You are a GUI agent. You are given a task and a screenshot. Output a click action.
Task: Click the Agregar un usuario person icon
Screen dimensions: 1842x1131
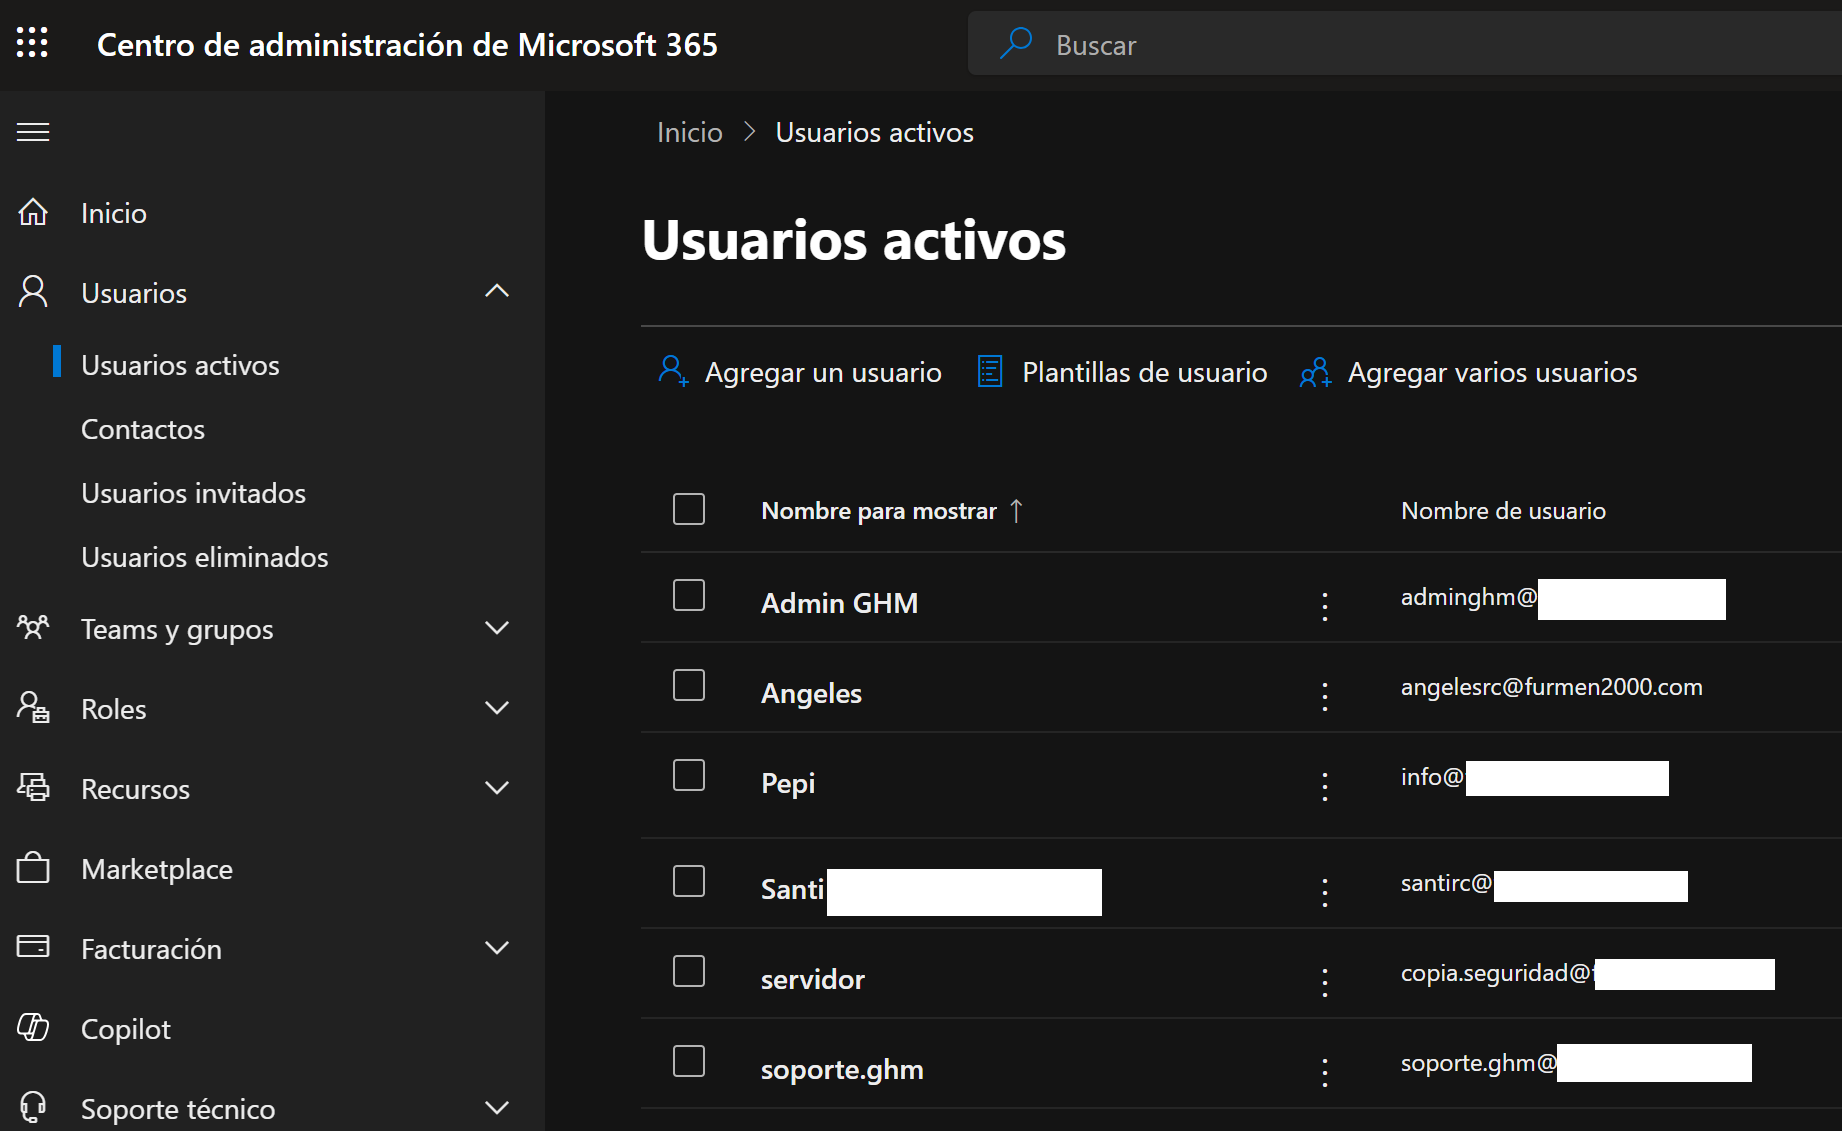[673, 371]
